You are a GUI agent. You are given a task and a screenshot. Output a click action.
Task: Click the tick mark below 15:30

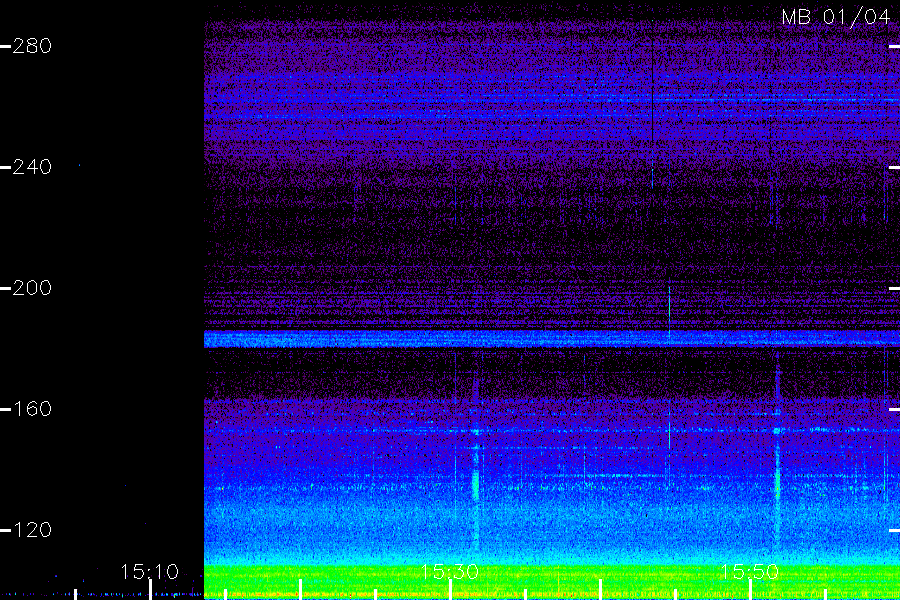pos(450,590)
